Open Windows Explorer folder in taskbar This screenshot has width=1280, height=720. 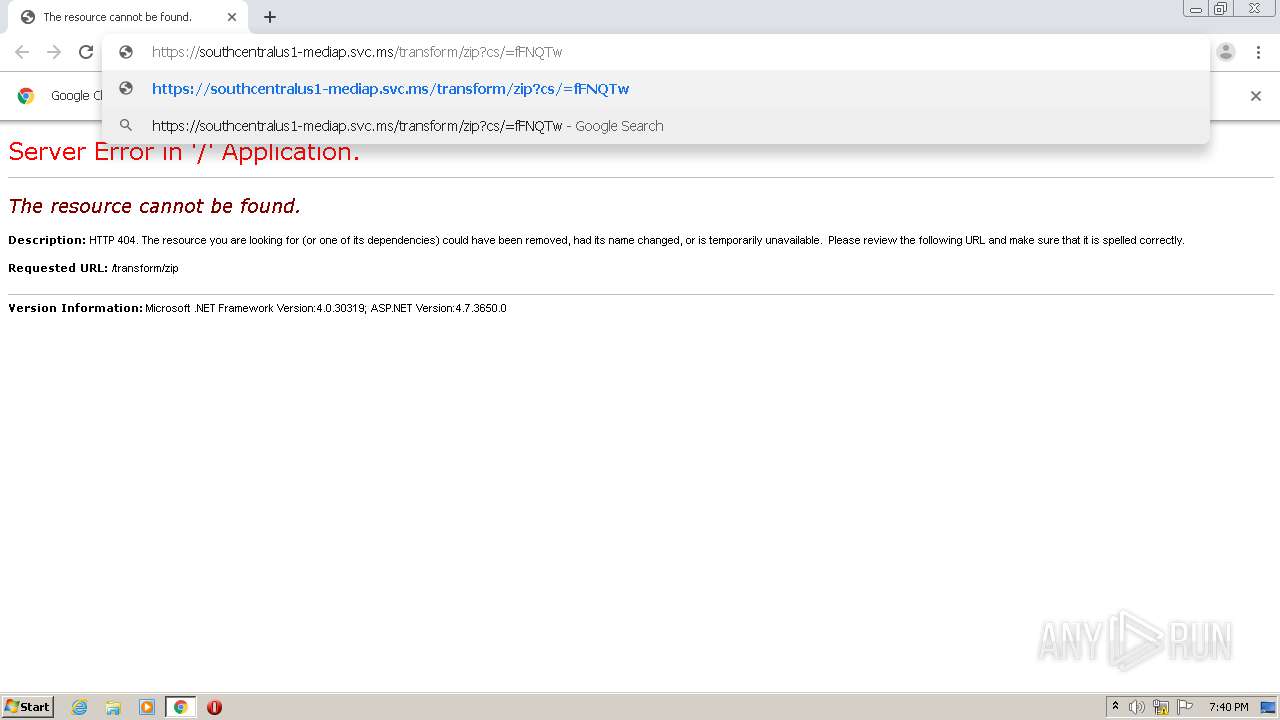point(113,707)
